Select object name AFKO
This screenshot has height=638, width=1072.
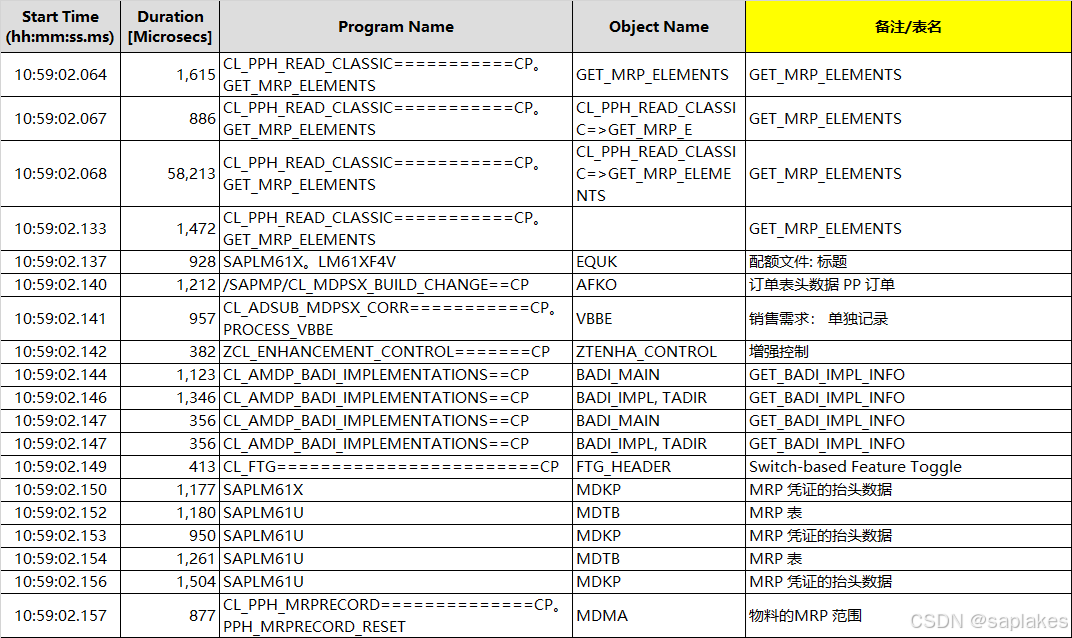coord(596,284)
